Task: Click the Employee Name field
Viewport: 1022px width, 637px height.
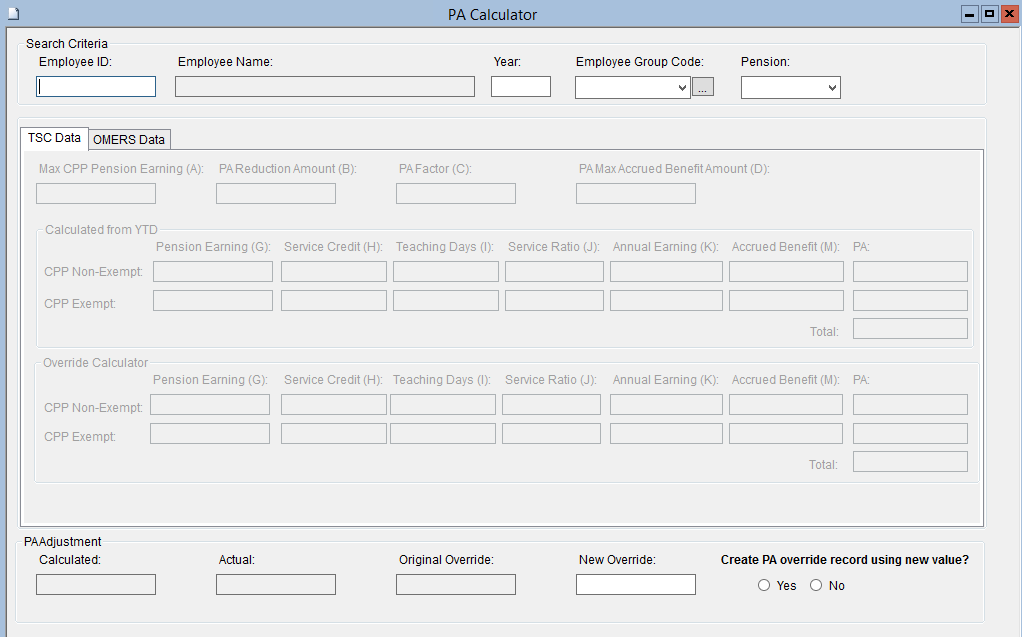Action: (324, 87)
